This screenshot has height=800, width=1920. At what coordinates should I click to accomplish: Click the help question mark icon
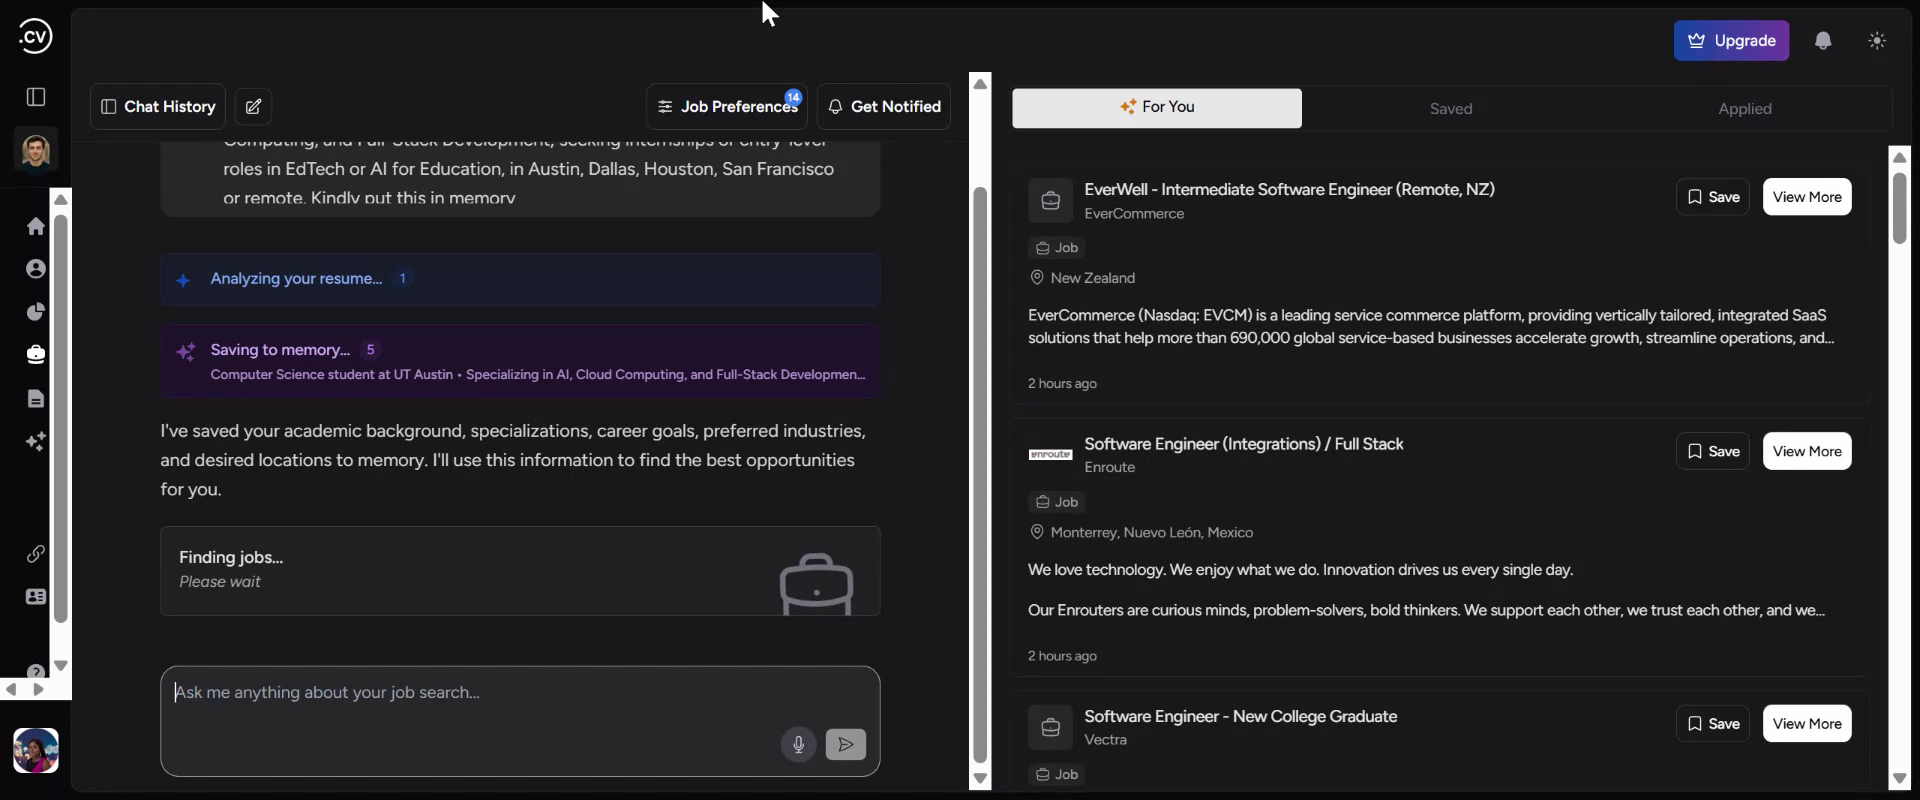point(36,671)
